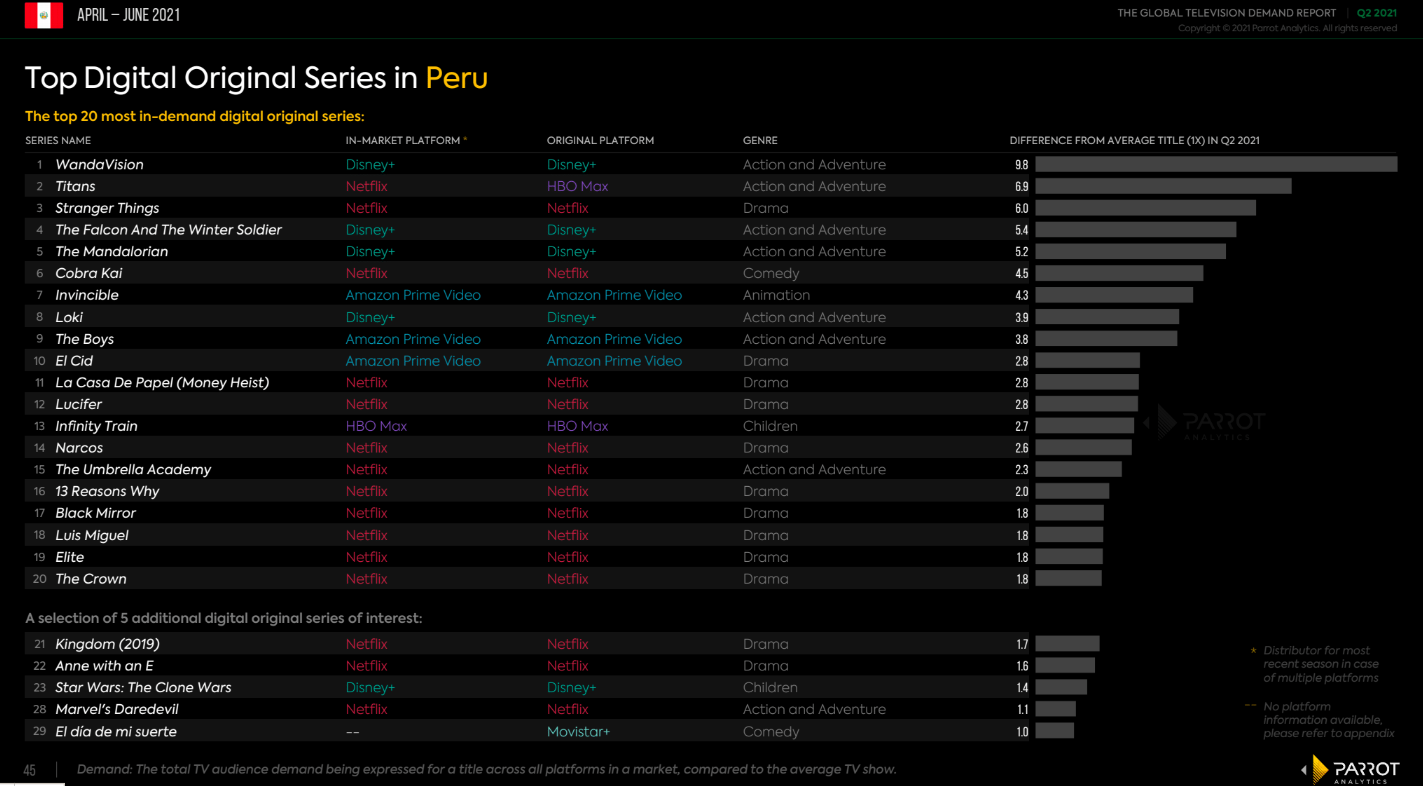
Task: Select the Stranger Things series name
Action: pyautogui.click(x=107, y=208)
